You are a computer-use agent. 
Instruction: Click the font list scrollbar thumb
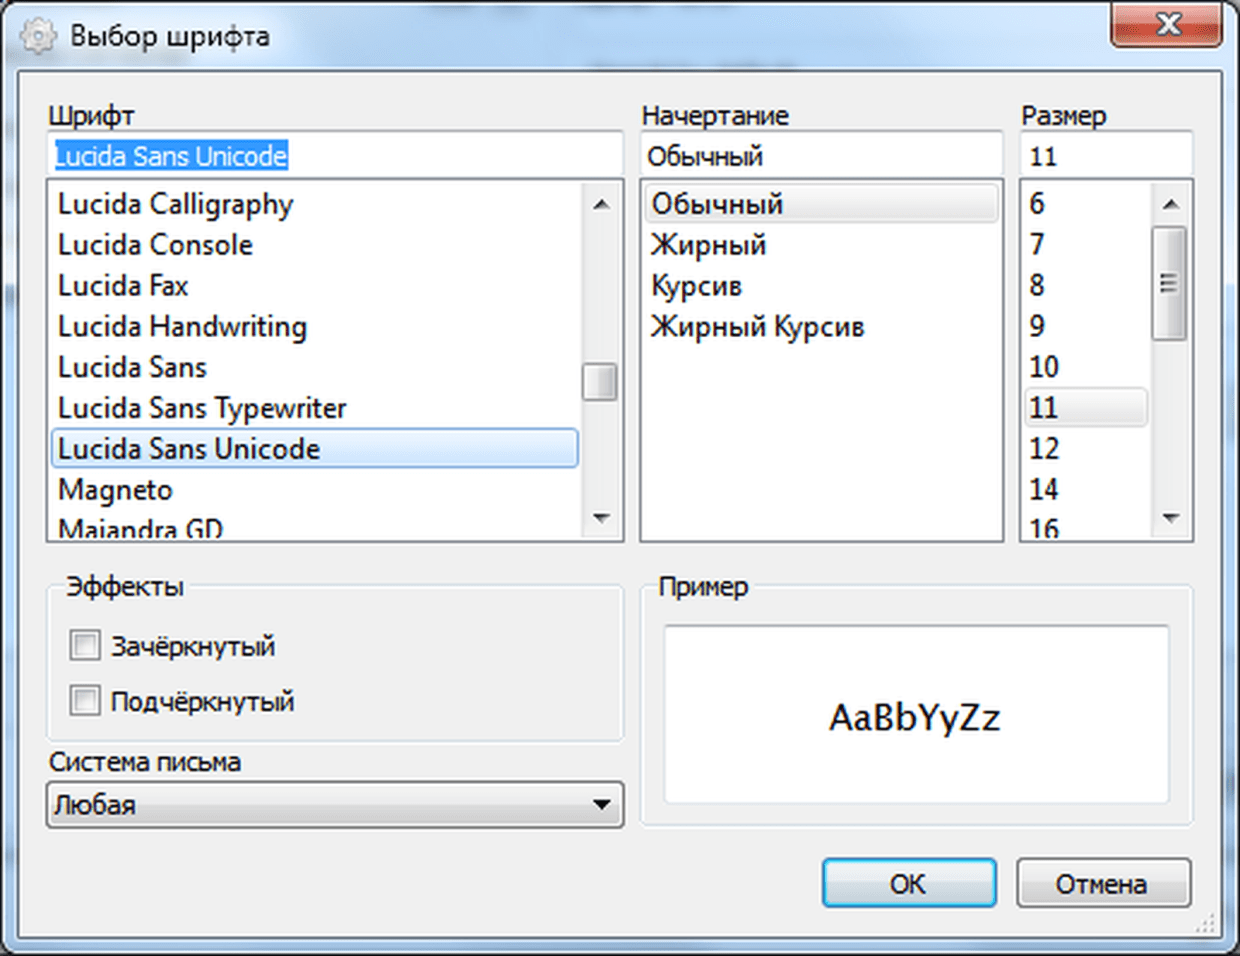coord(599,382)
